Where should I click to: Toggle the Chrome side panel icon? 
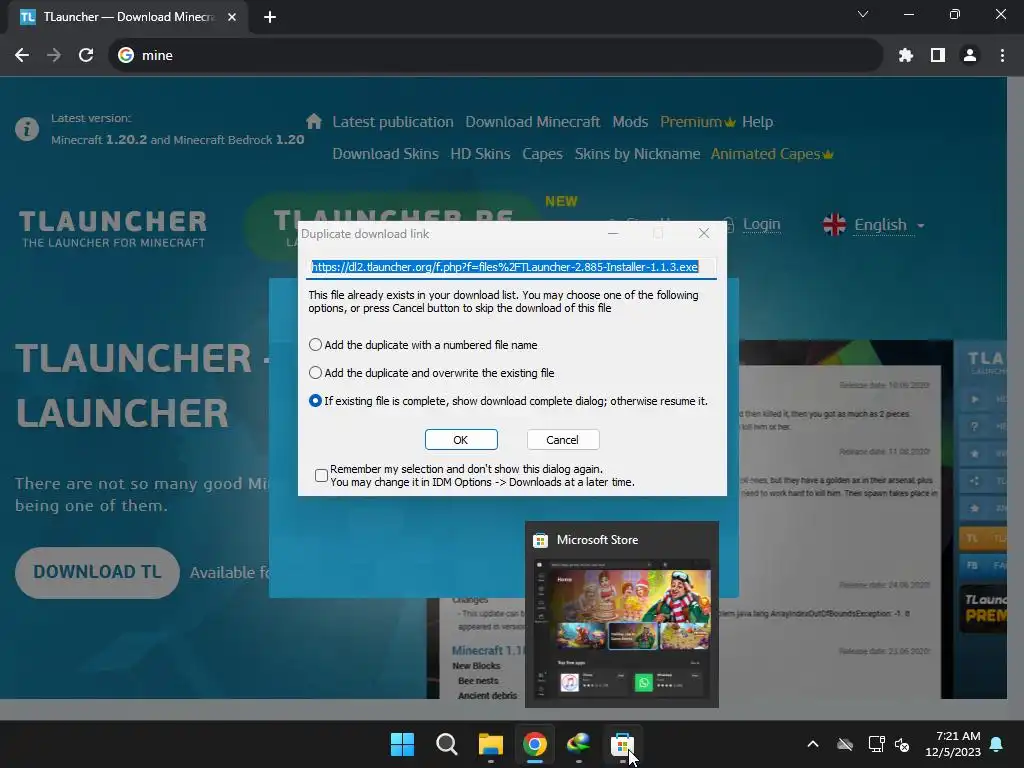938,56
